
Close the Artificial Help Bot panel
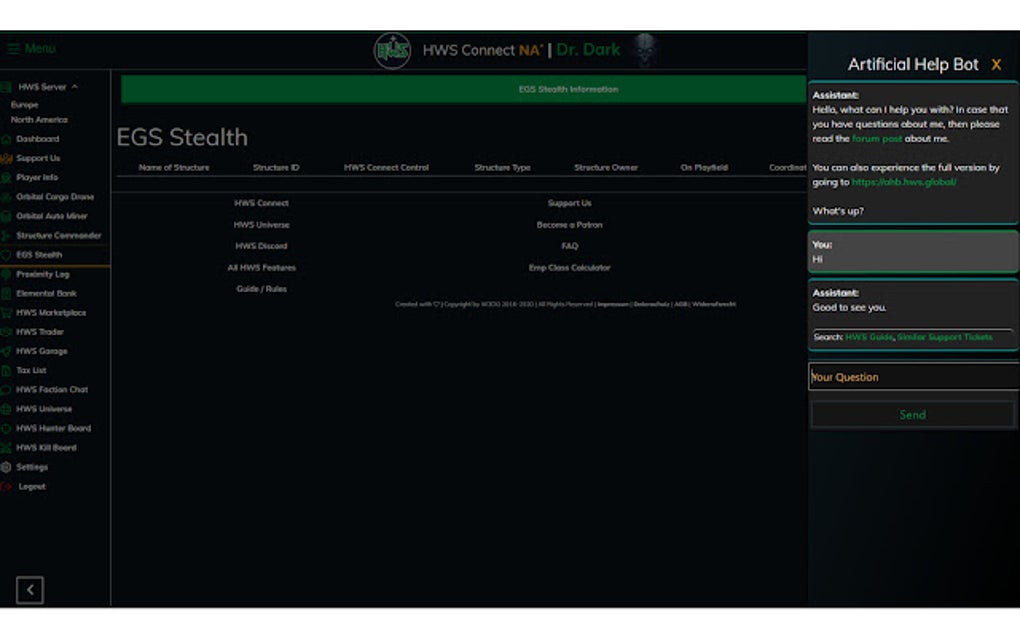(996, 63)
